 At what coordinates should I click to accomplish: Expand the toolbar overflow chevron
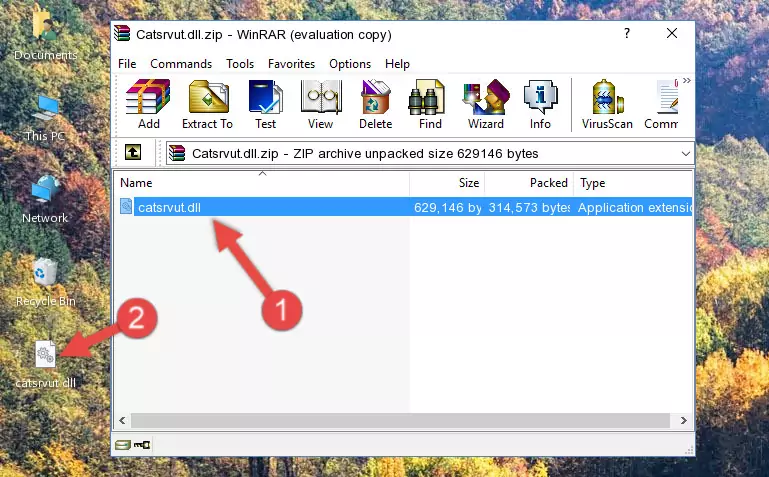pyautogui.click(x=687, y=81)
